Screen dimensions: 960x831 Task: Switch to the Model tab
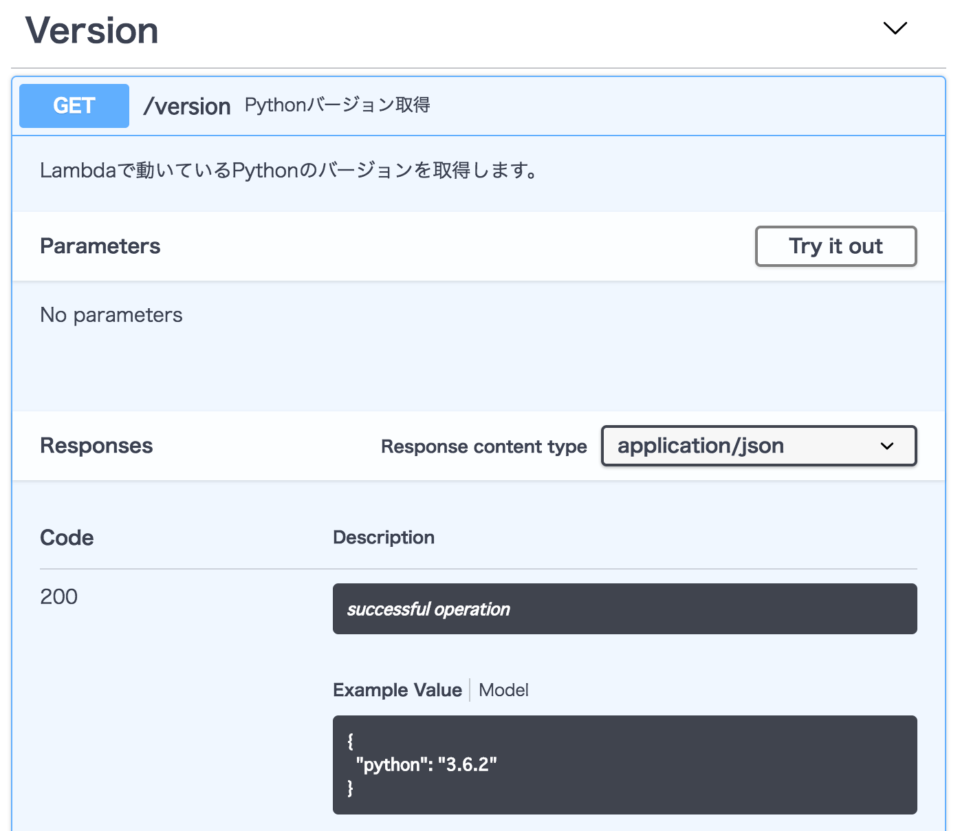tap(503, 690)
